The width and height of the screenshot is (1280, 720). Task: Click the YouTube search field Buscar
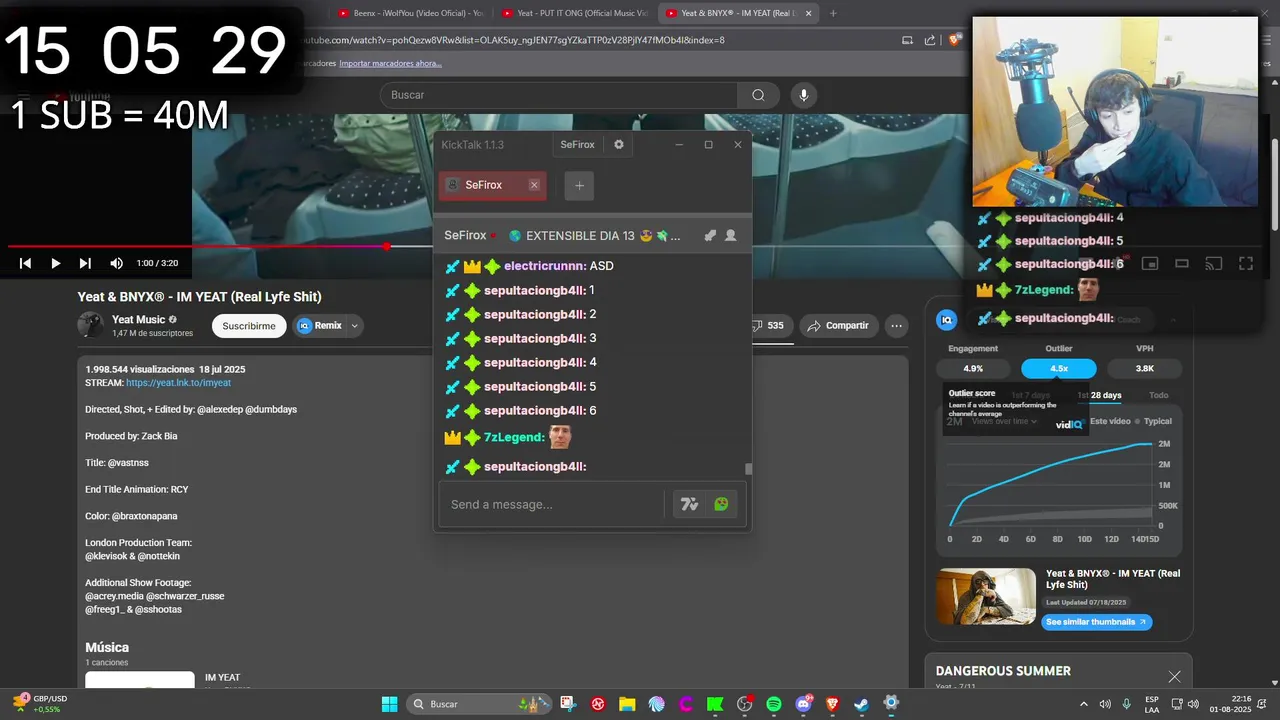558,95
